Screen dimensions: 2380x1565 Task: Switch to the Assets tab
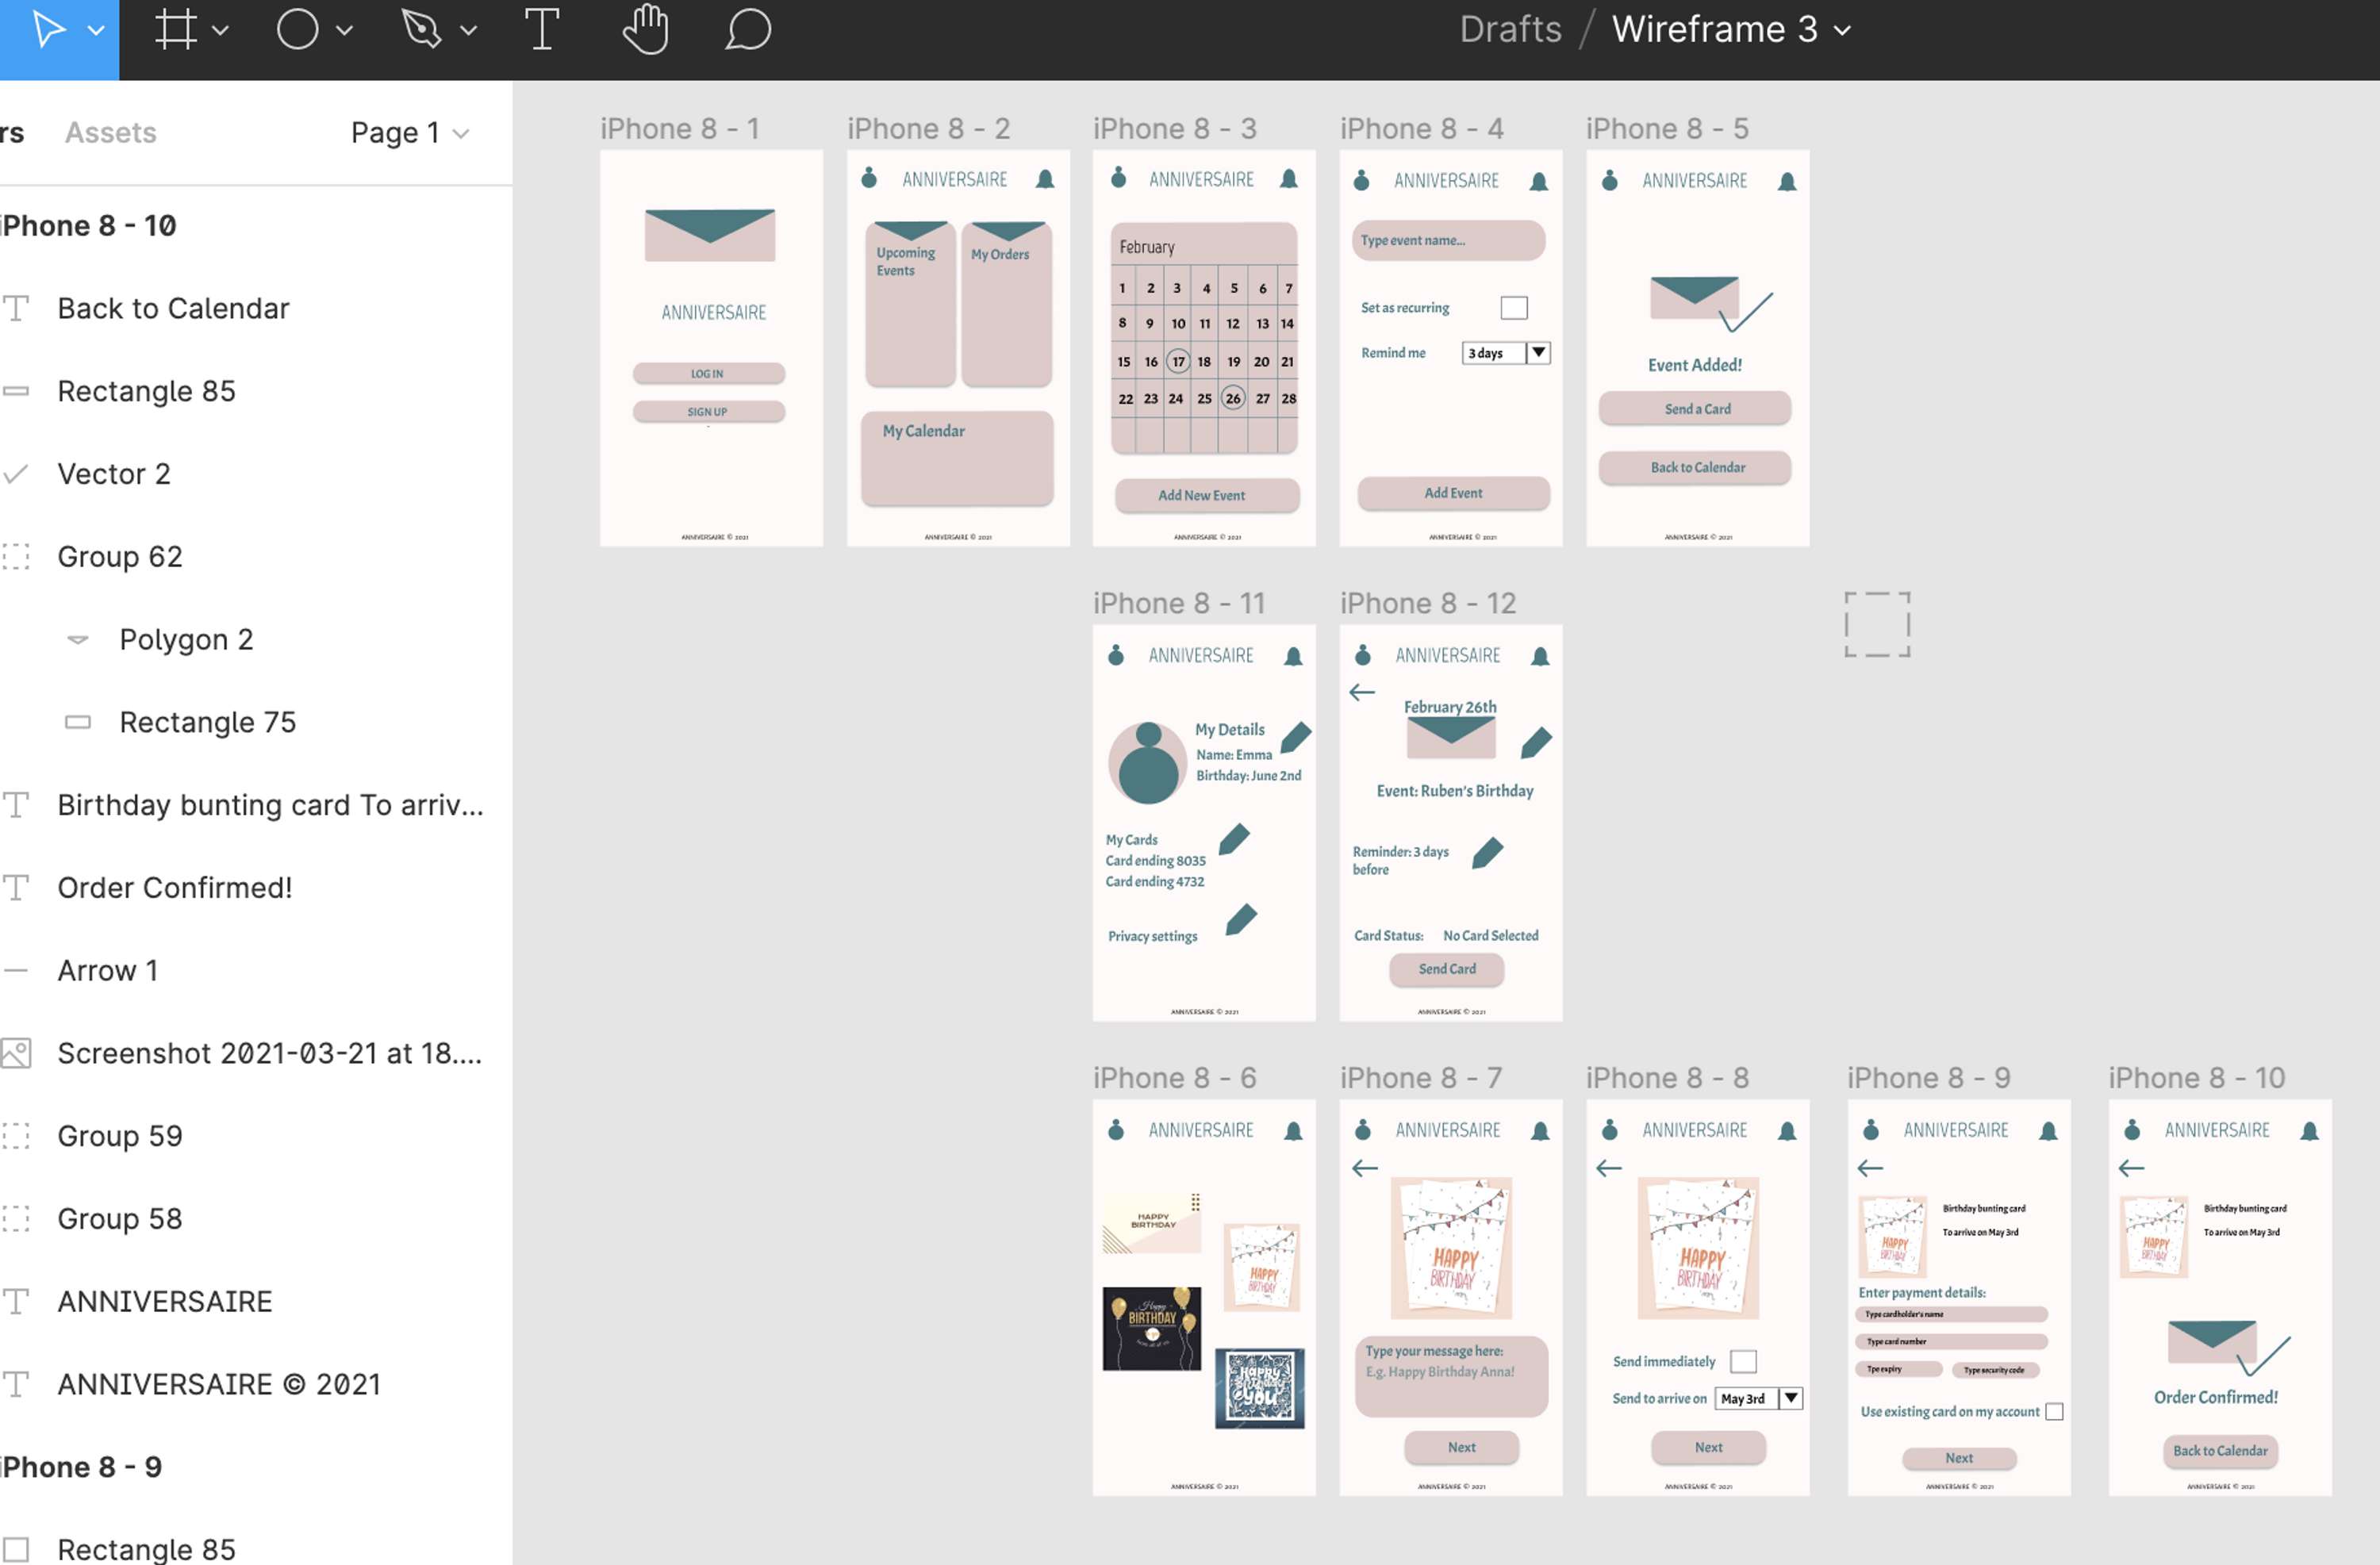tap(111, 132)
